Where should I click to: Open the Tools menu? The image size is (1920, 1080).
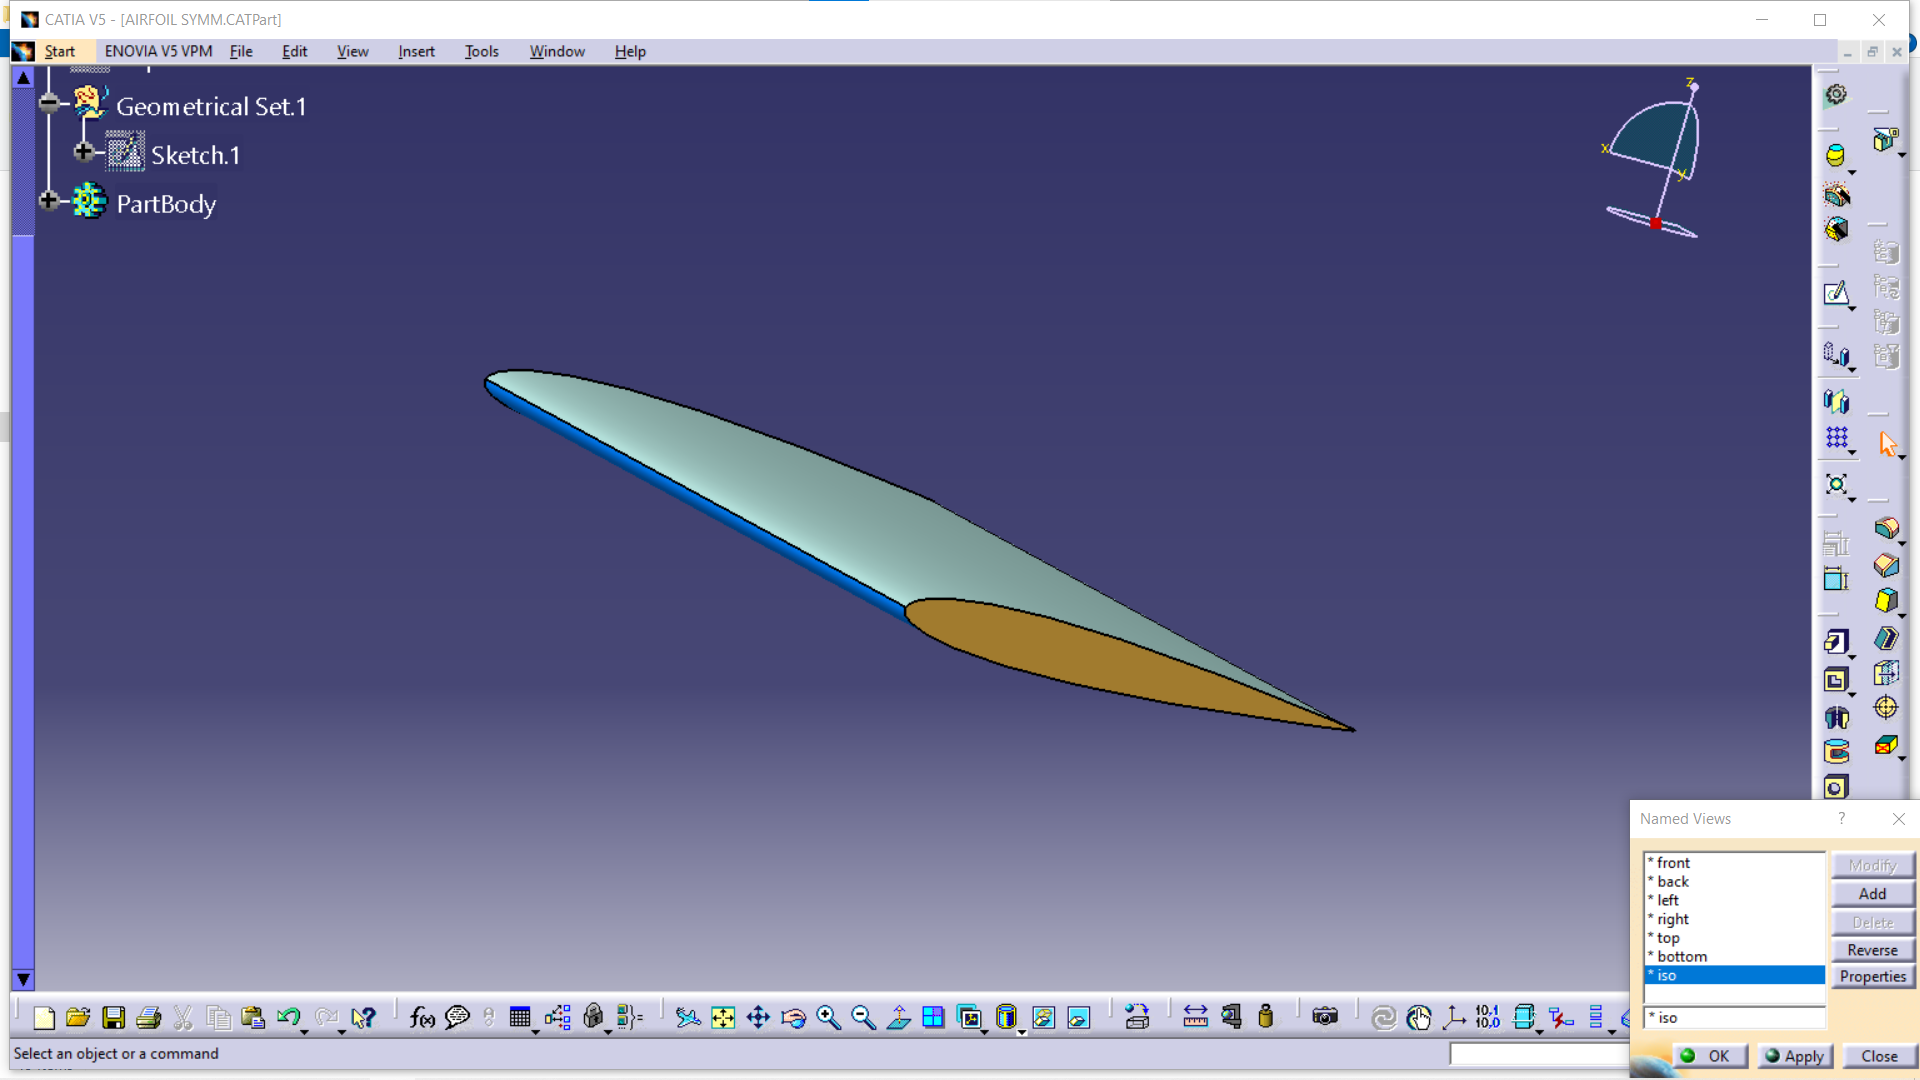point(481,51)
